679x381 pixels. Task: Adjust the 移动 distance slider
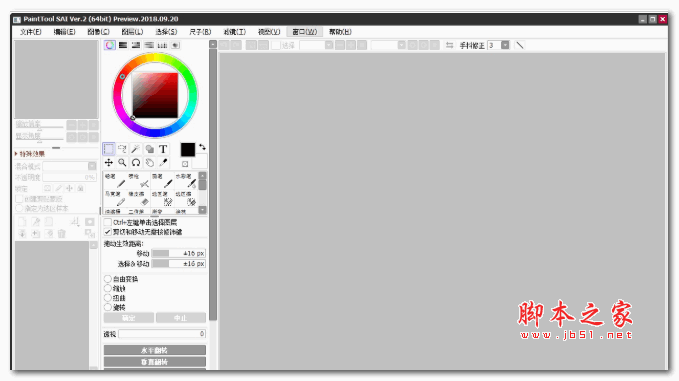[178, 253]
